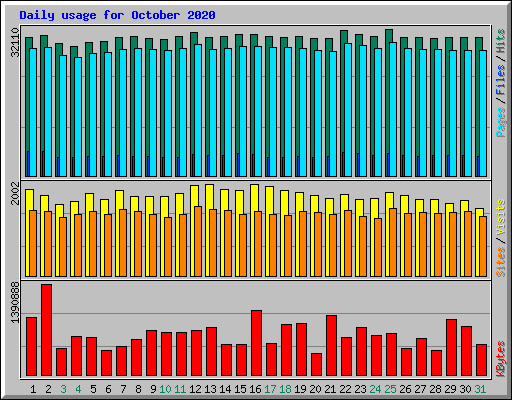Click the cyan files bar for day 1
512x400 pixels.
pos(33,112)
